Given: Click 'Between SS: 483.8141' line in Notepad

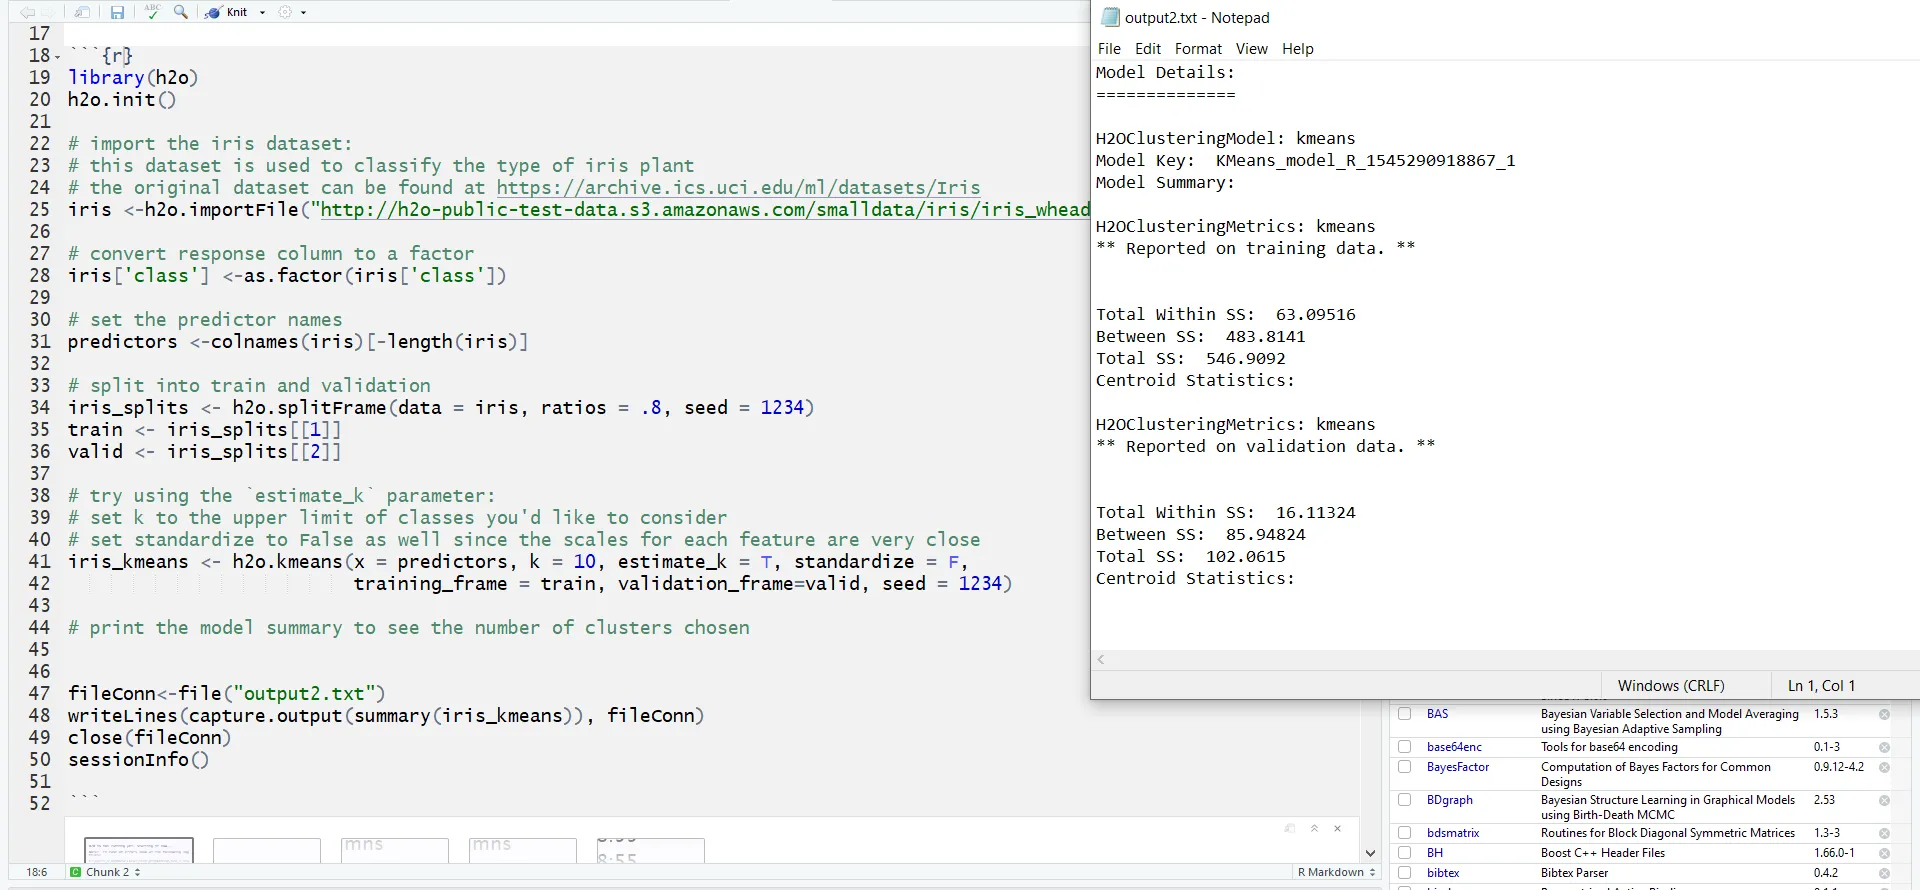Looking at the screenshot, I should (x=1201, y=337).
